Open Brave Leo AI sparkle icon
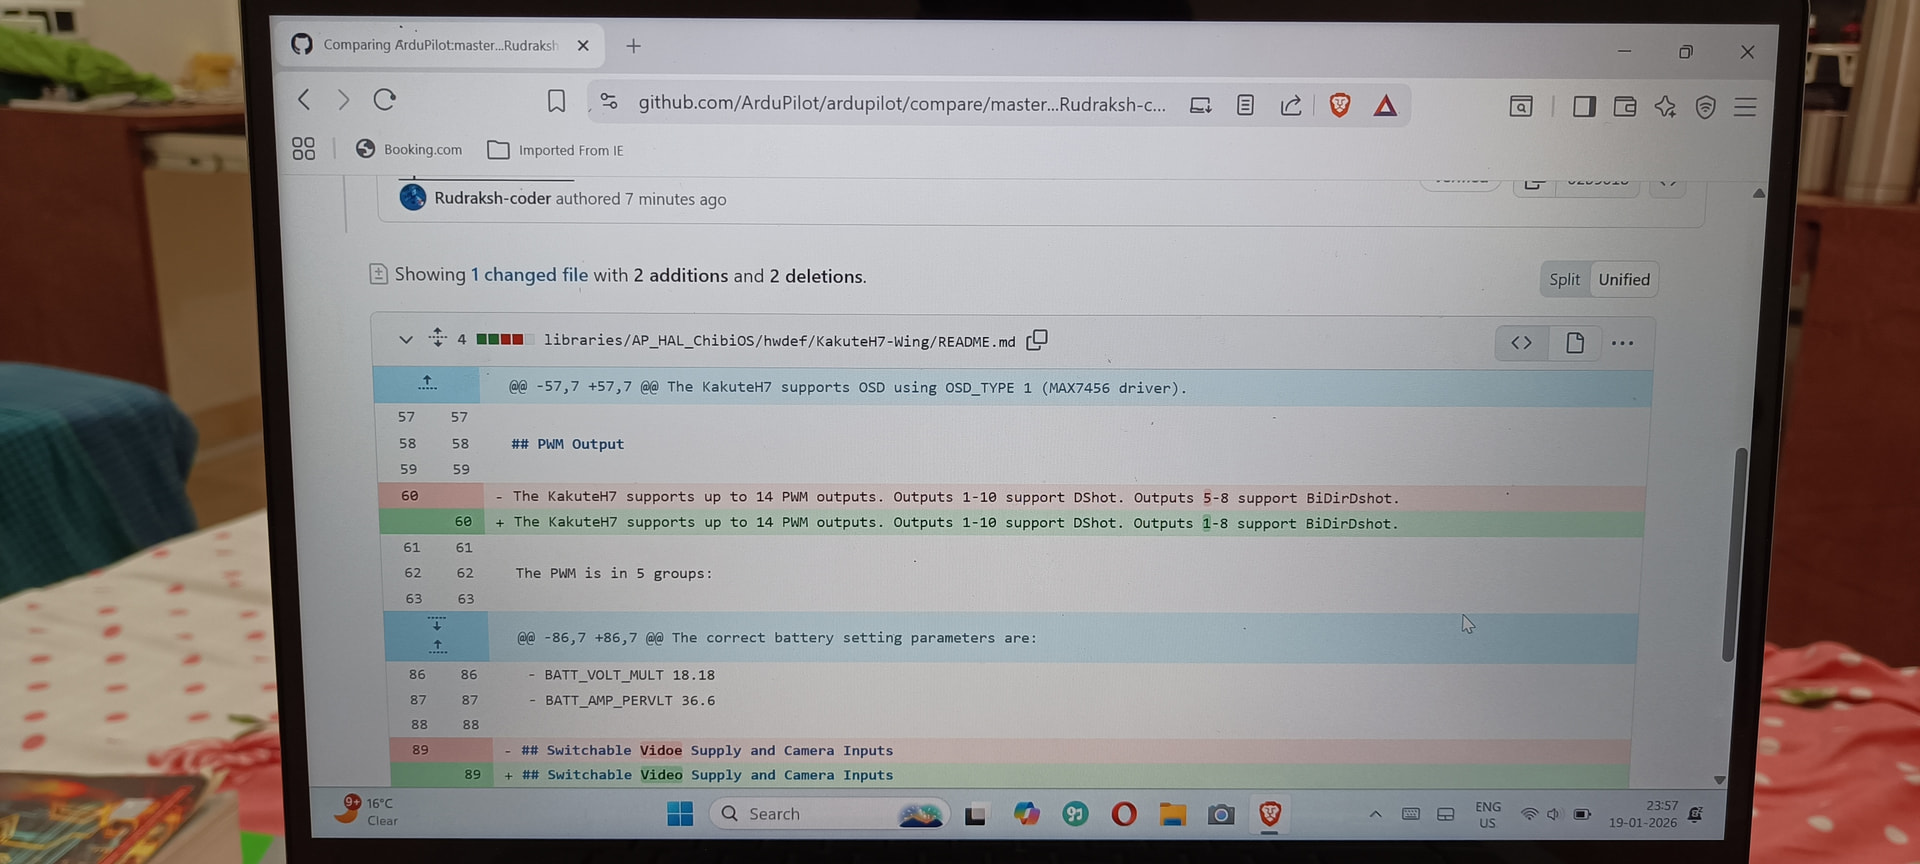The width and height of the screenshot is (1920, 864). (1665, 107)
